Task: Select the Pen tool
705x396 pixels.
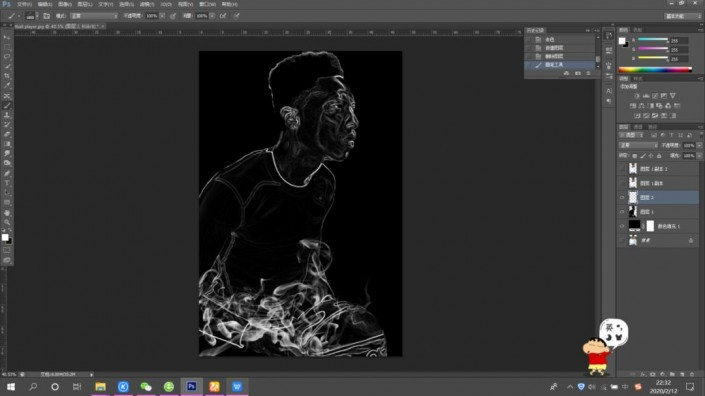Action: [7, 174]
